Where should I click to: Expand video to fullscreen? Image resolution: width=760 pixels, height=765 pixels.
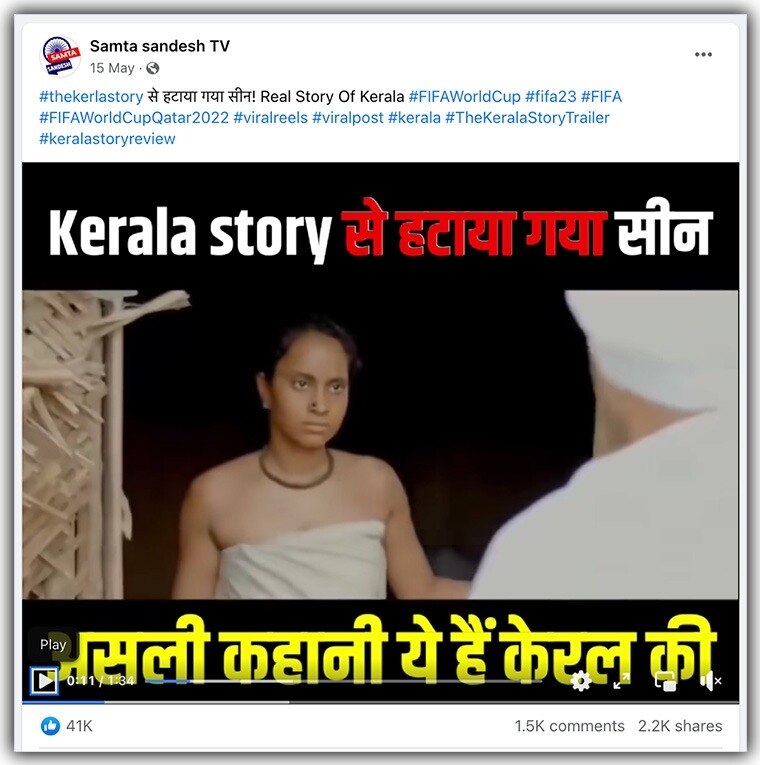pyautogui.click(x=621, y=681)
